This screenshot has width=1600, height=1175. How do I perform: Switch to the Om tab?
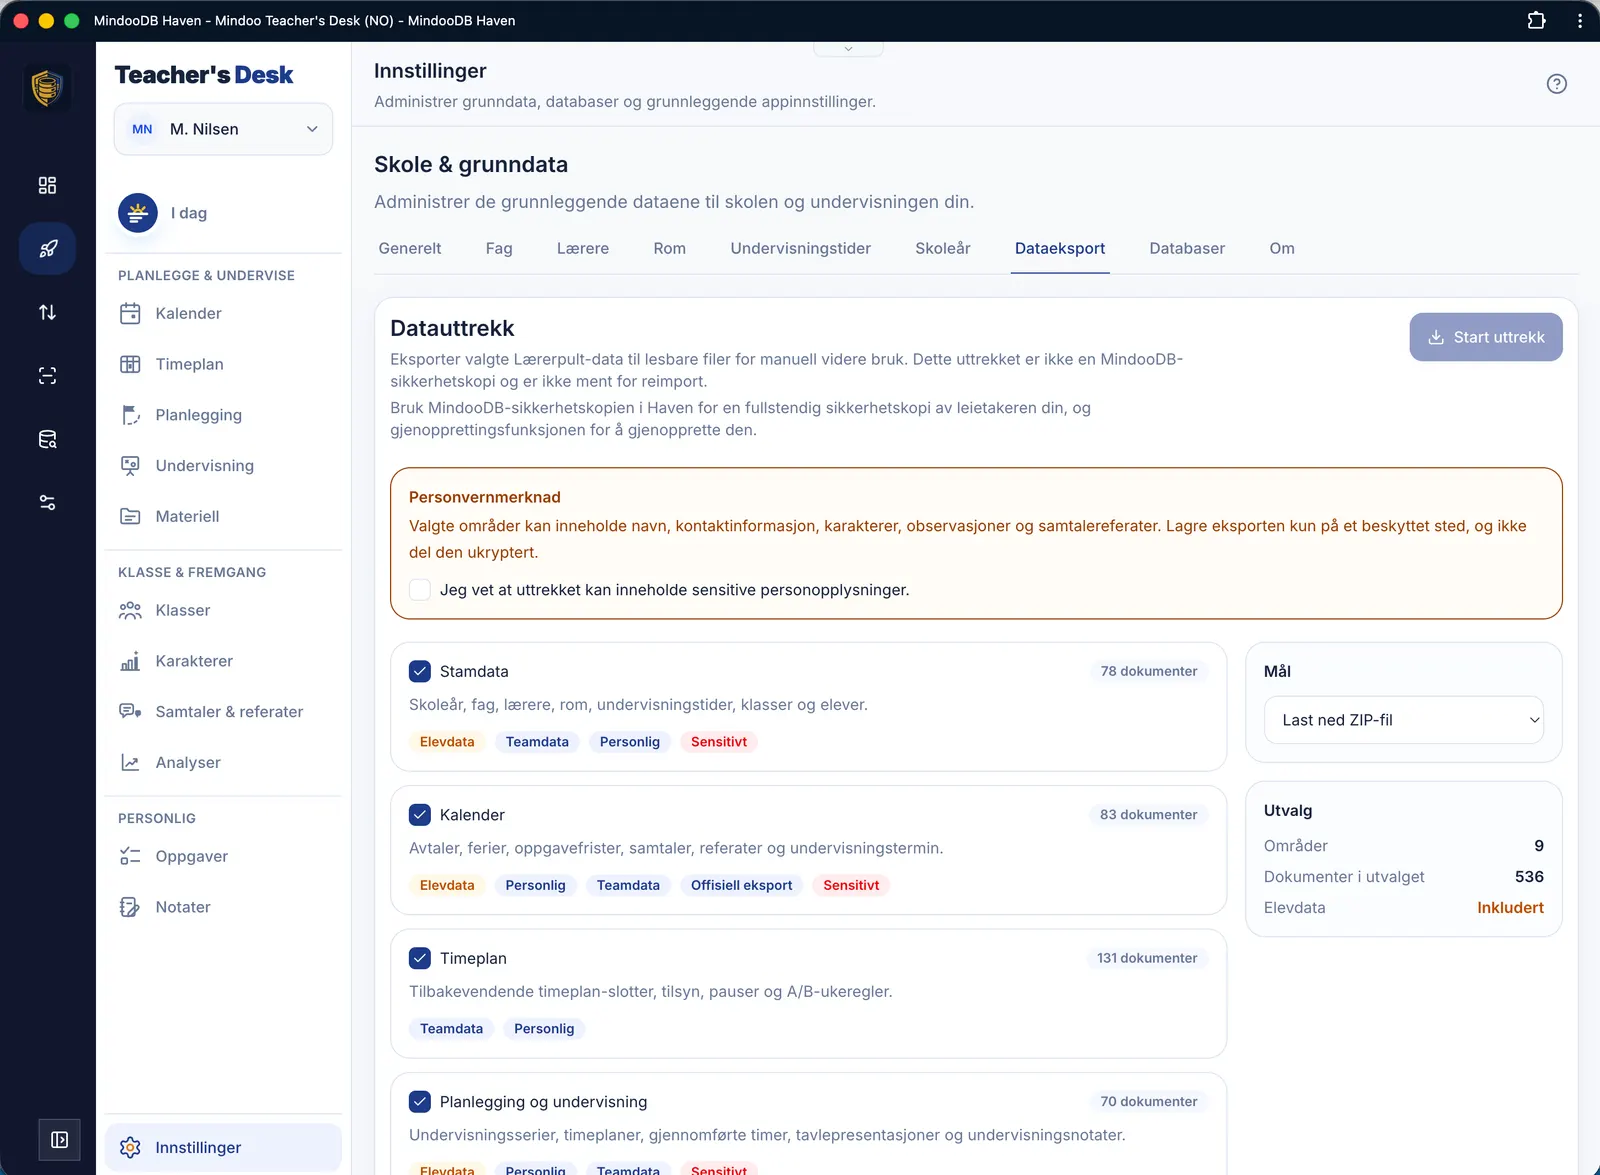coord(1282,248)
